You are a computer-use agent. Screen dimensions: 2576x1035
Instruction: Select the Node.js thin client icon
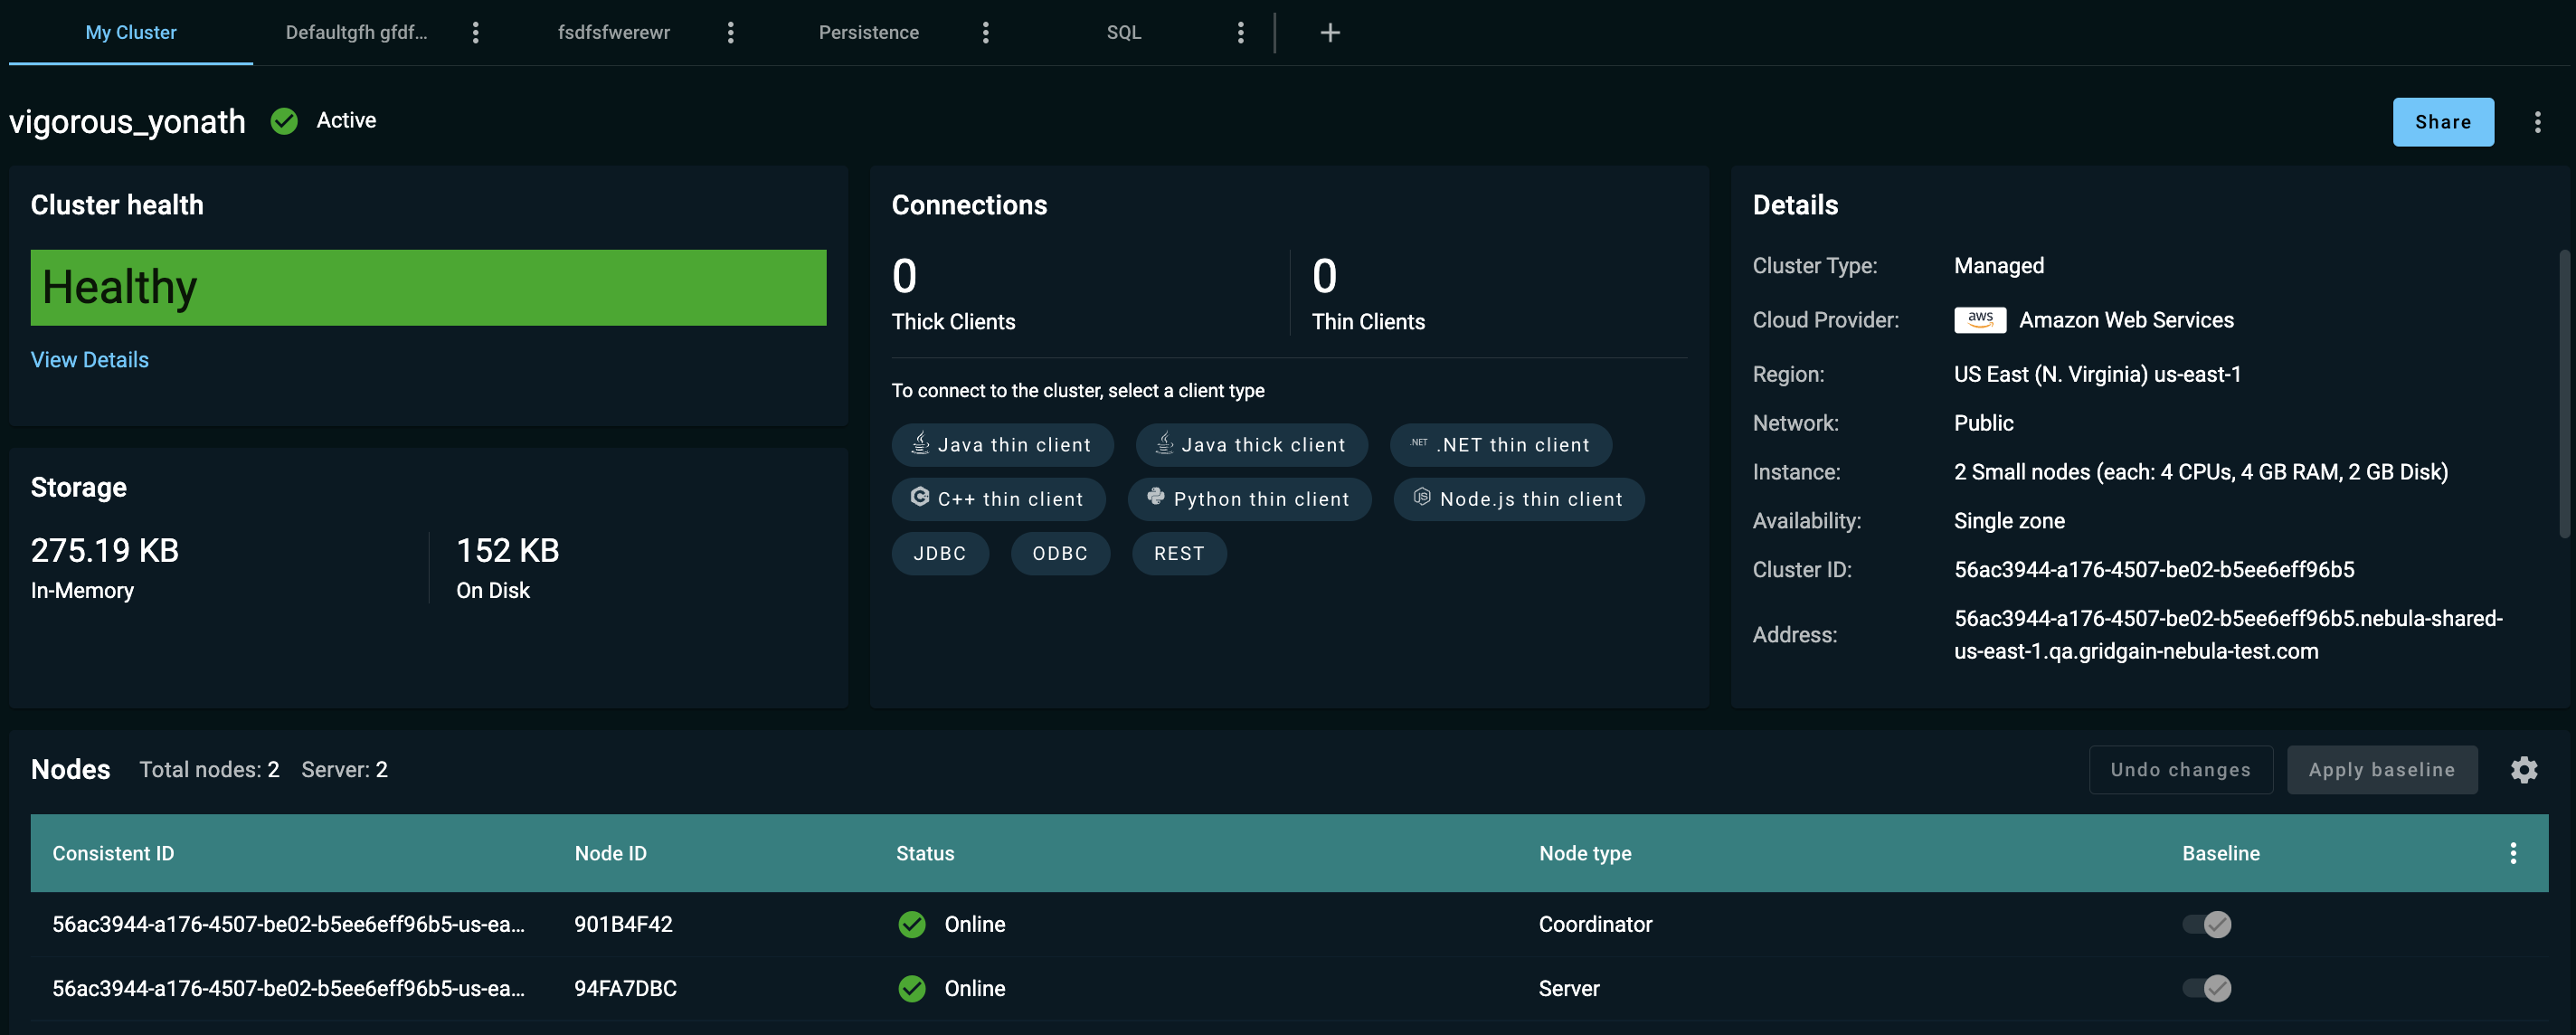coord(1423,498)
